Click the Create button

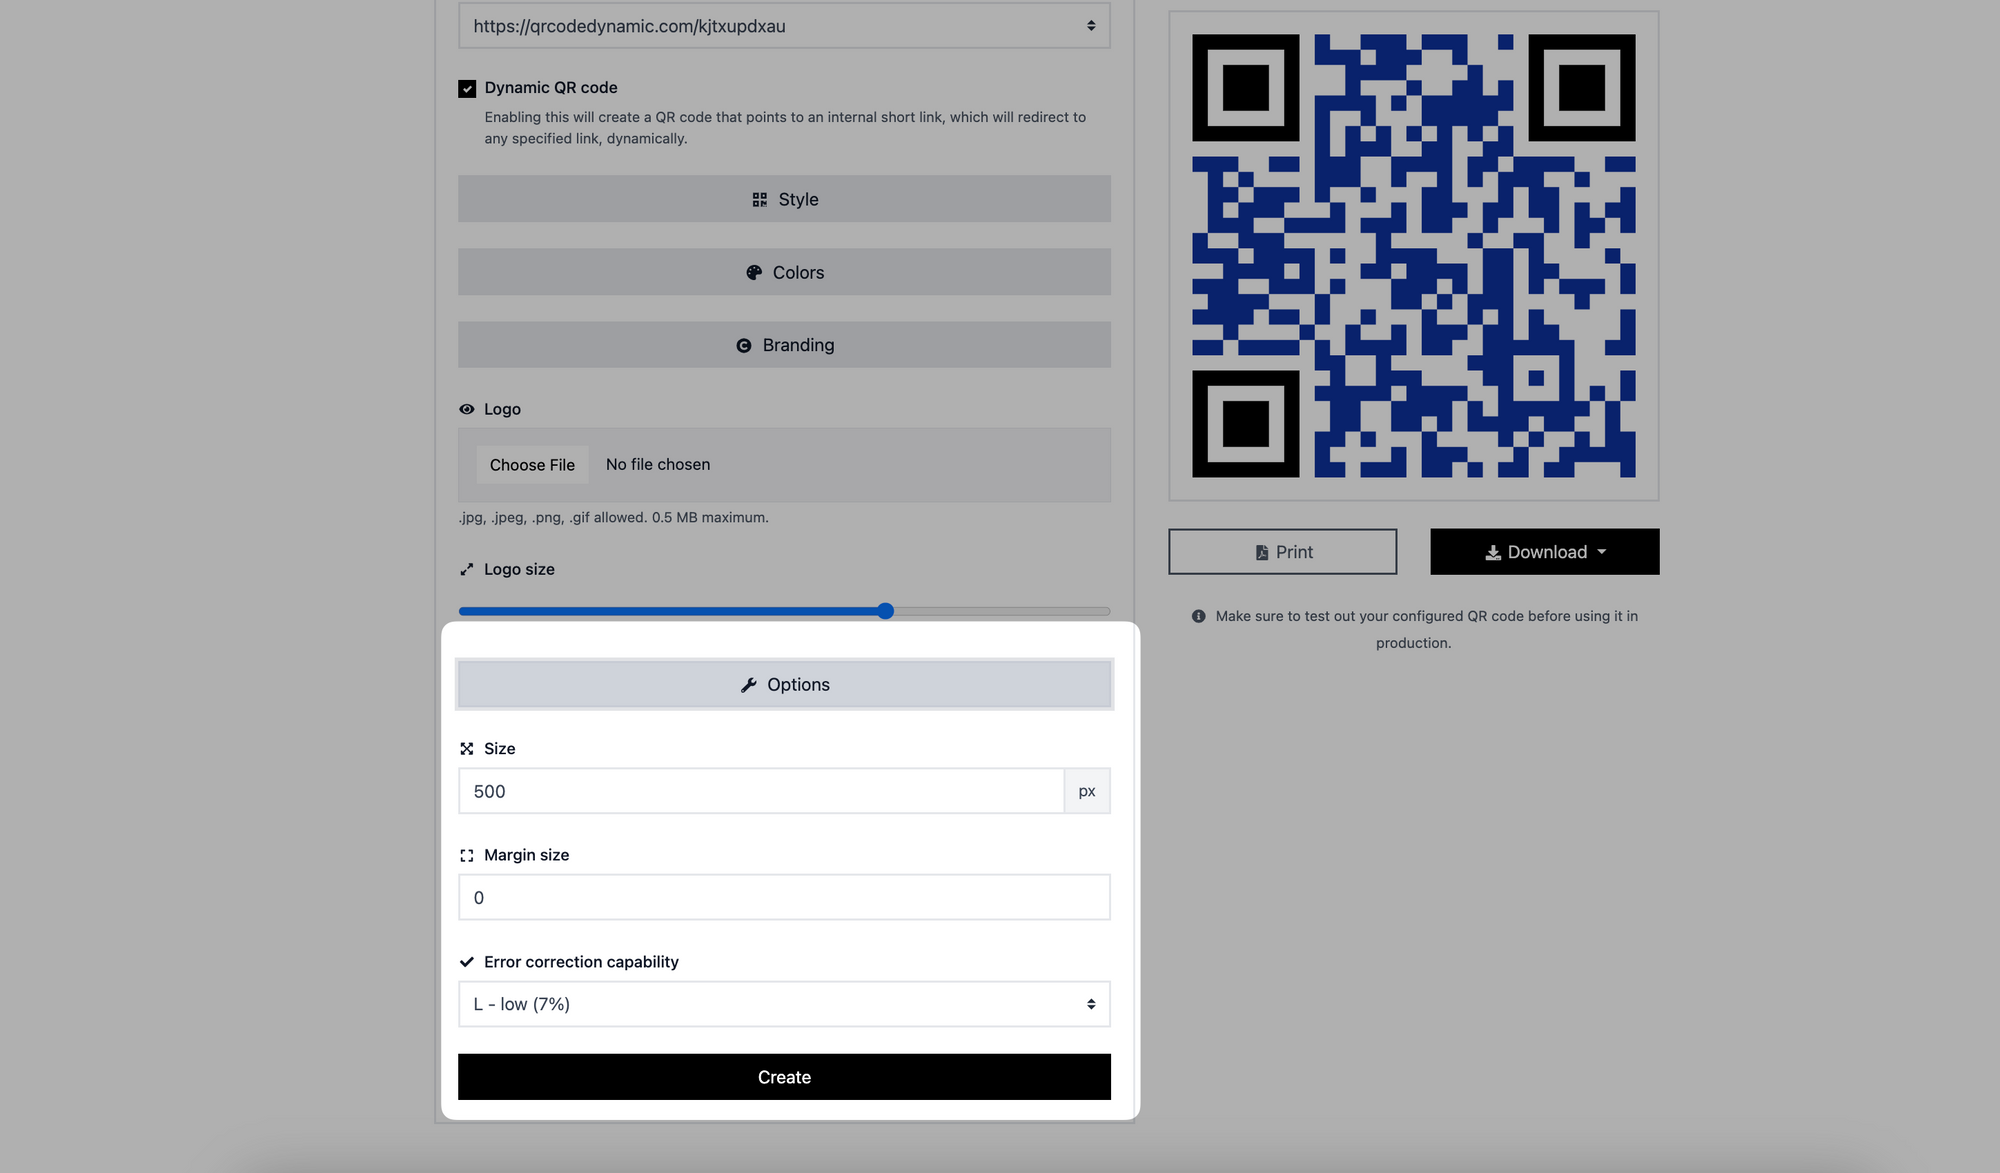pyautogui.click(x=784, y=1077)
